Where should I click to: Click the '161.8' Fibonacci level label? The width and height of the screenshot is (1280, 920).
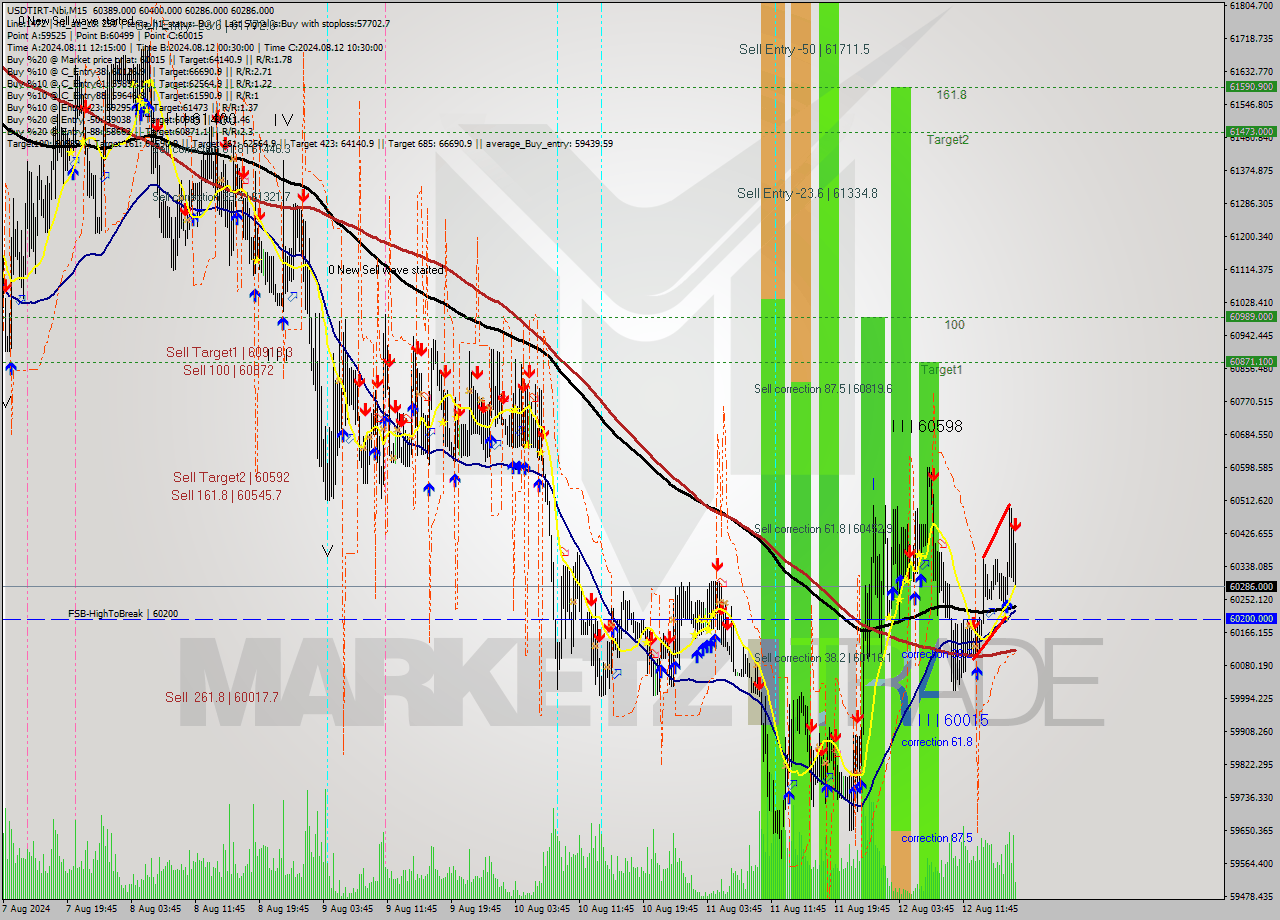[952, 95]
